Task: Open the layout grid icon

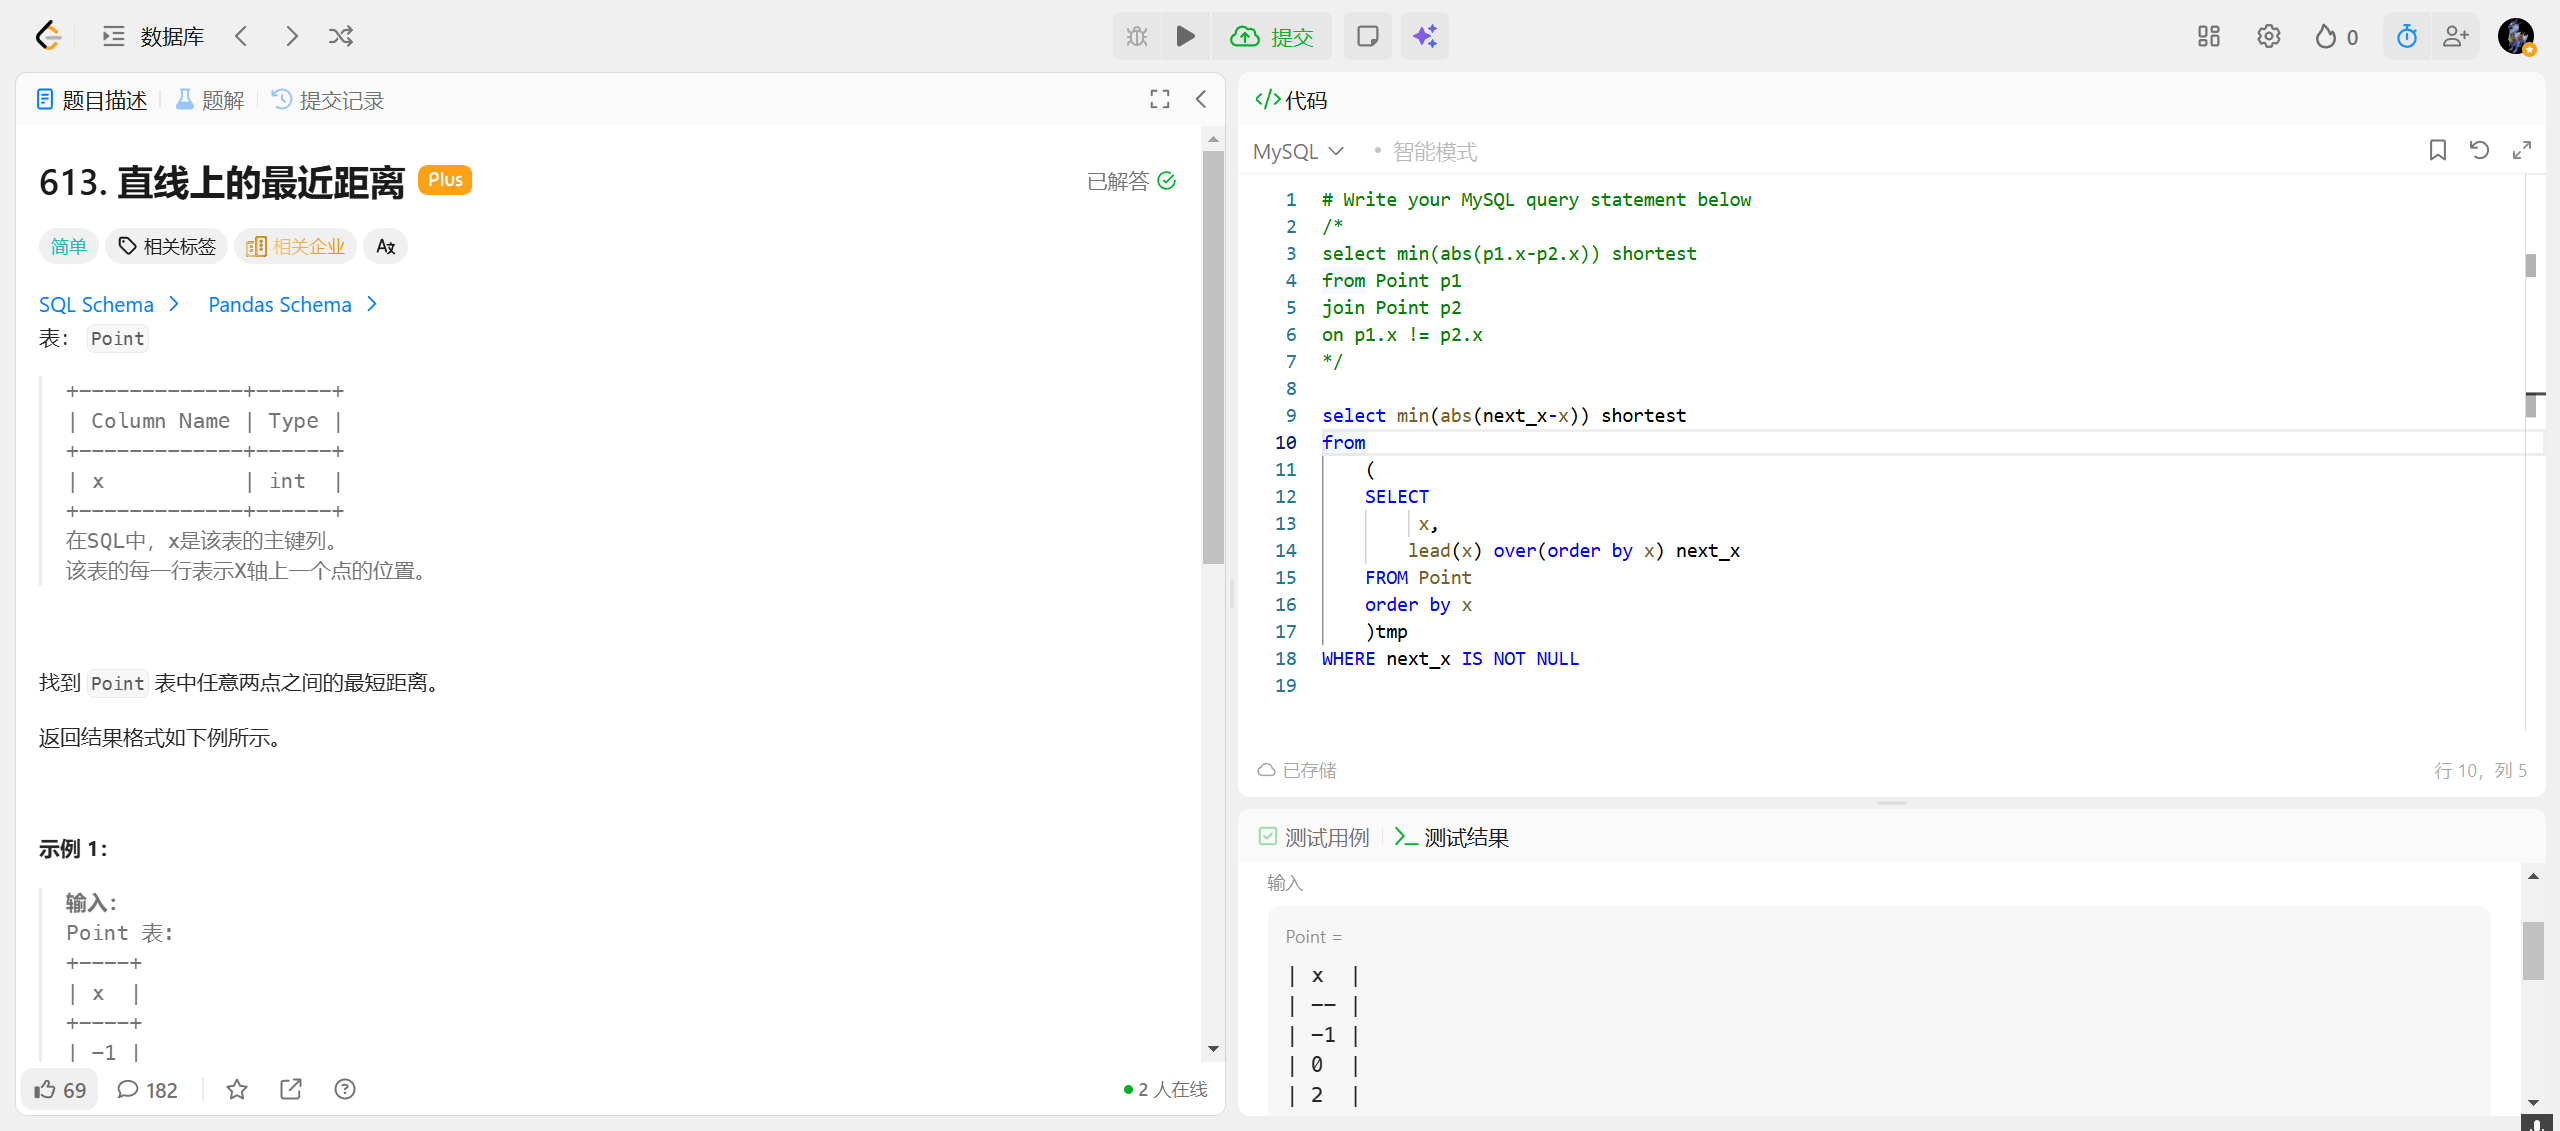Action: pos(2208,37)
